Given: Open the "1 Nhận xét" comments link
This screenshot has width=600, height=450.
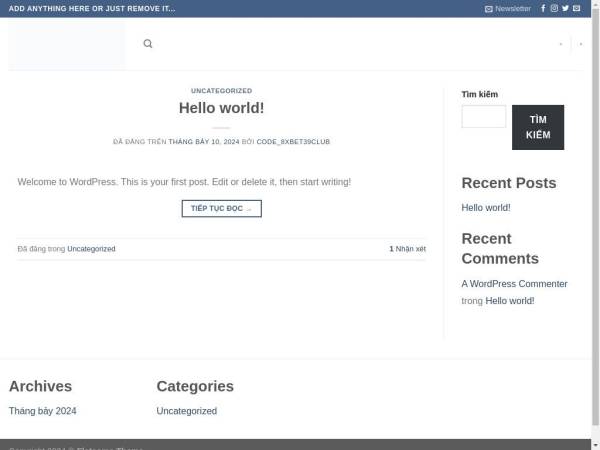Looking at the screenshot, I should [x=407, y=249].
